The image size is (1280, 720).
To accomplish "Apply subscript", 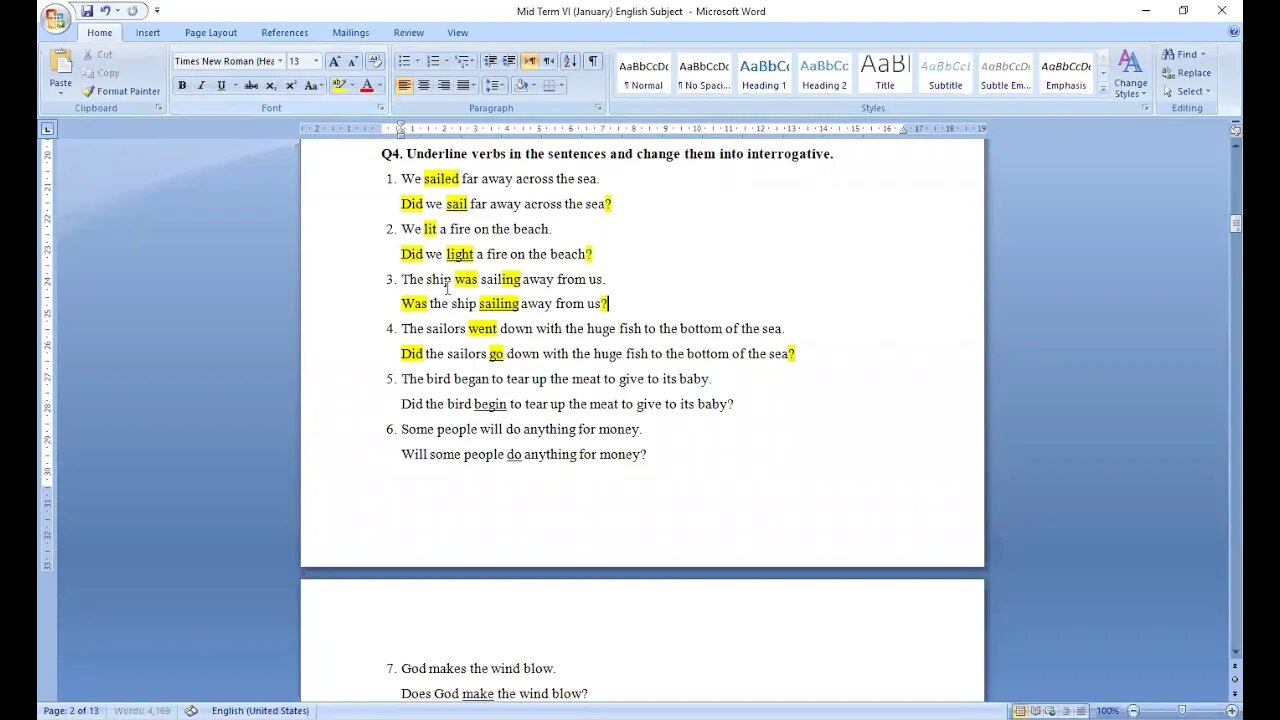I will coord(271,86).
